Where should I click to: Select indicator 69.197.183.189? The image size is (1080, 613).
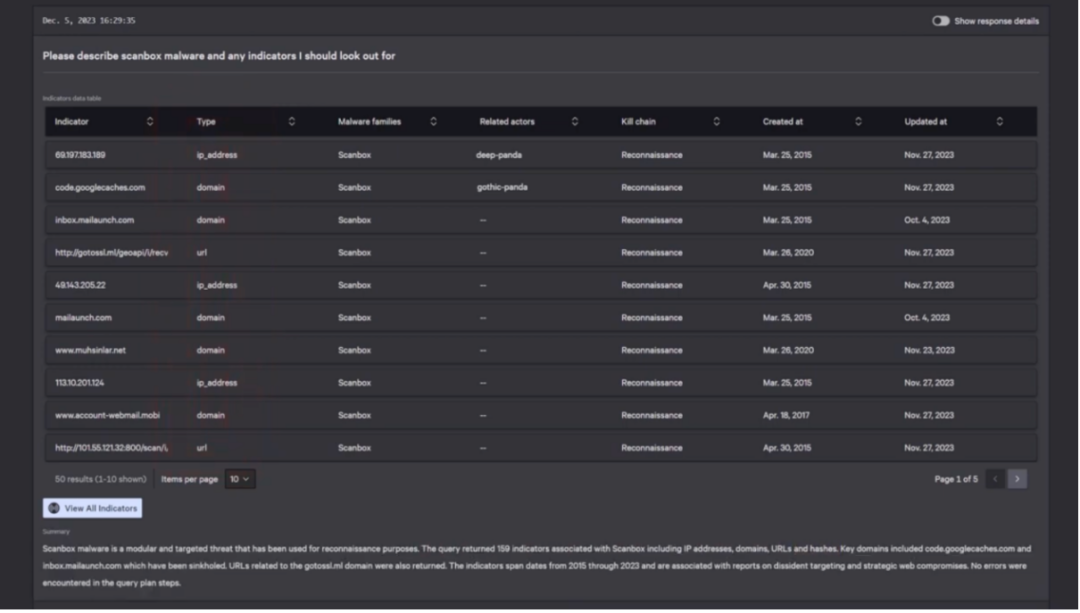coord(80,155)
